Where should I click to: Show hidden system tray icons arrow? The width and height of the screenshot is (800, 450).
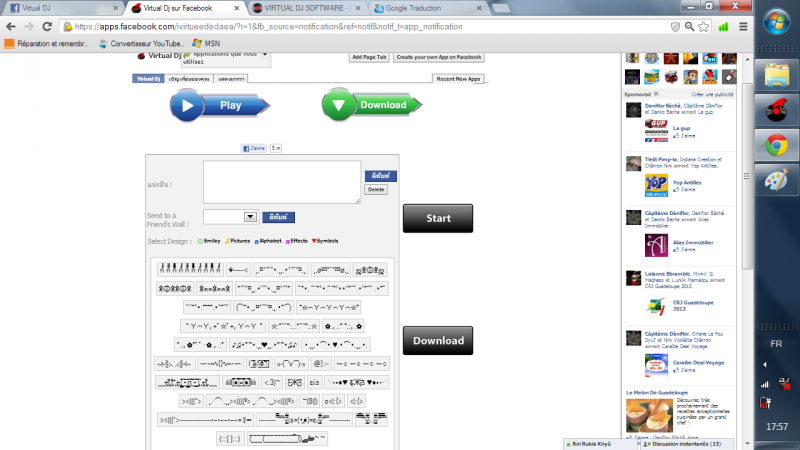[x=764, y=364]
